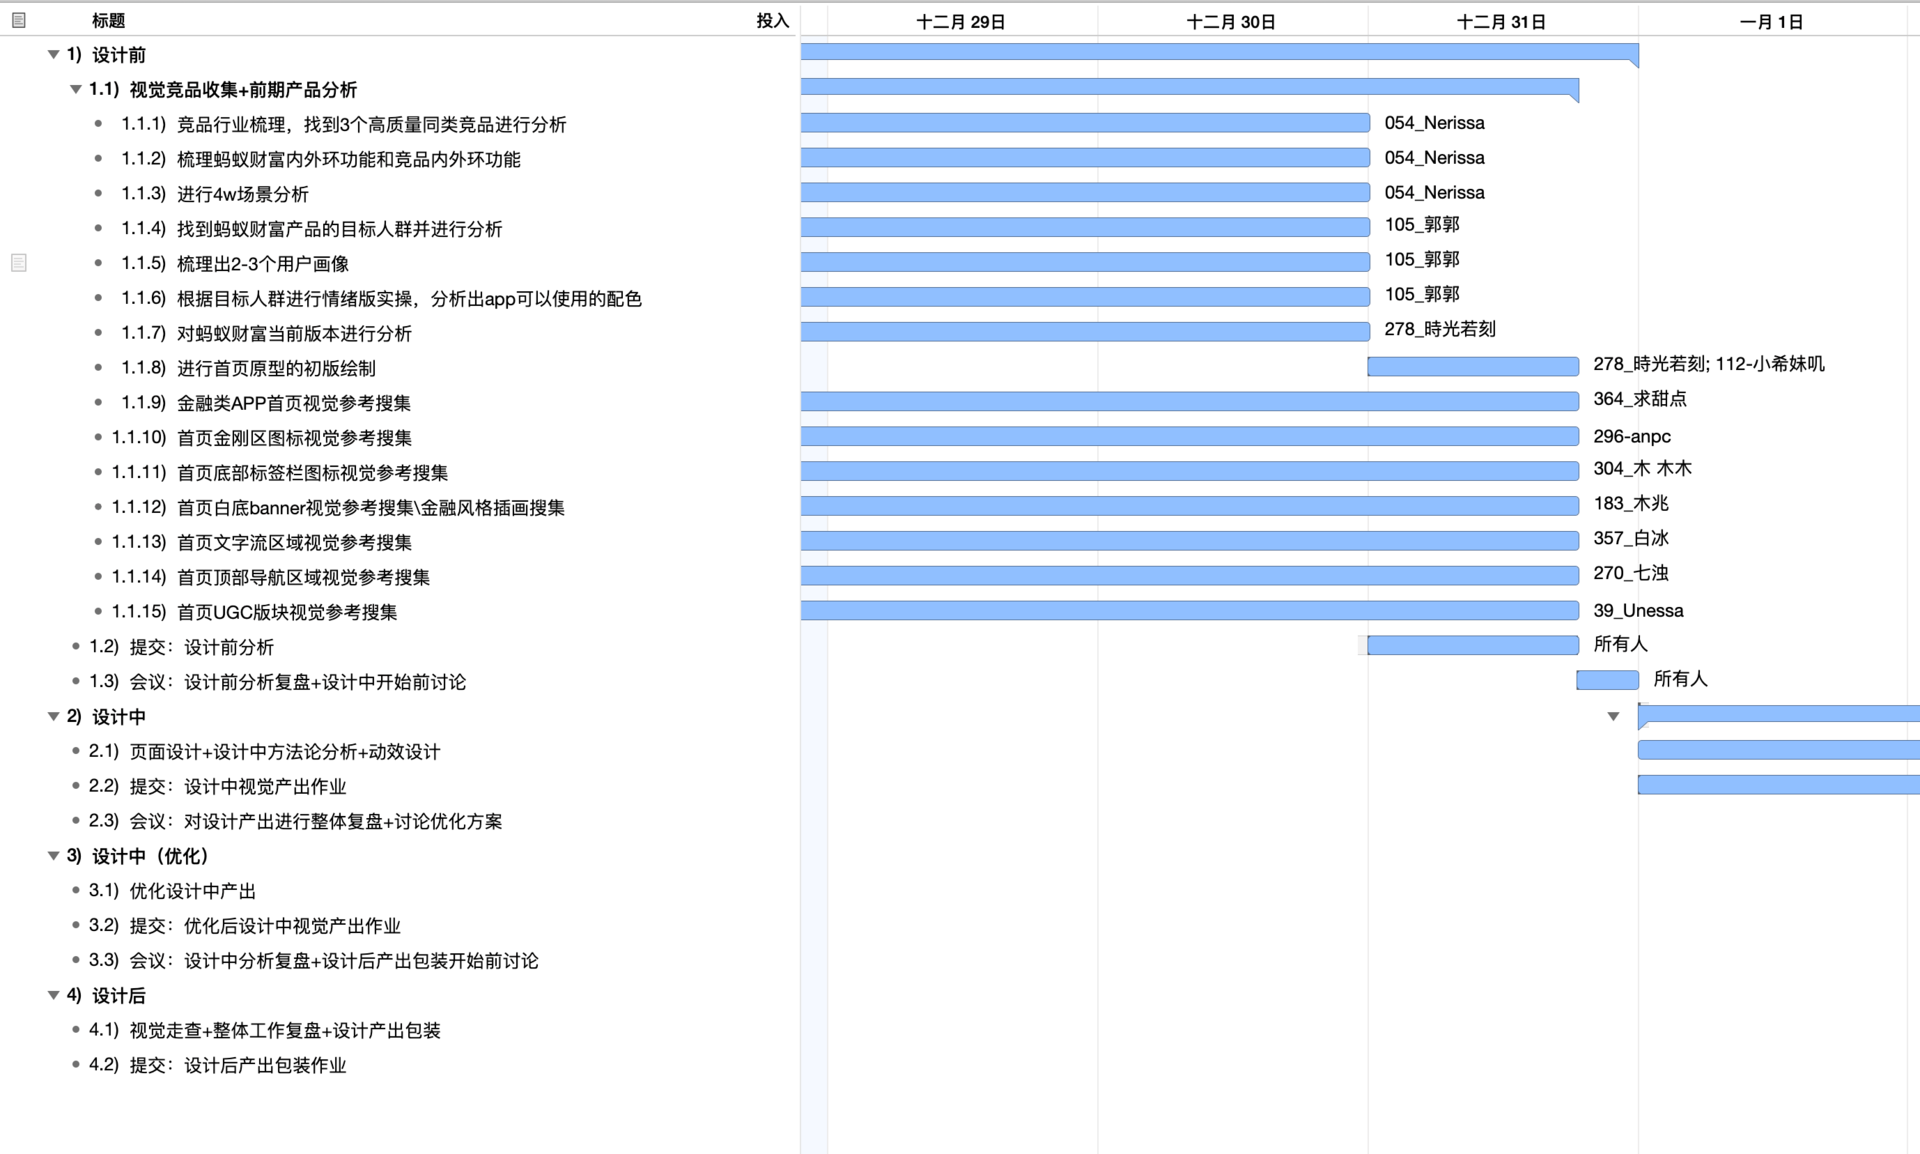Open the note icon on task 1.1.5
1920x1154 pixels.
(x=19, y=263)
